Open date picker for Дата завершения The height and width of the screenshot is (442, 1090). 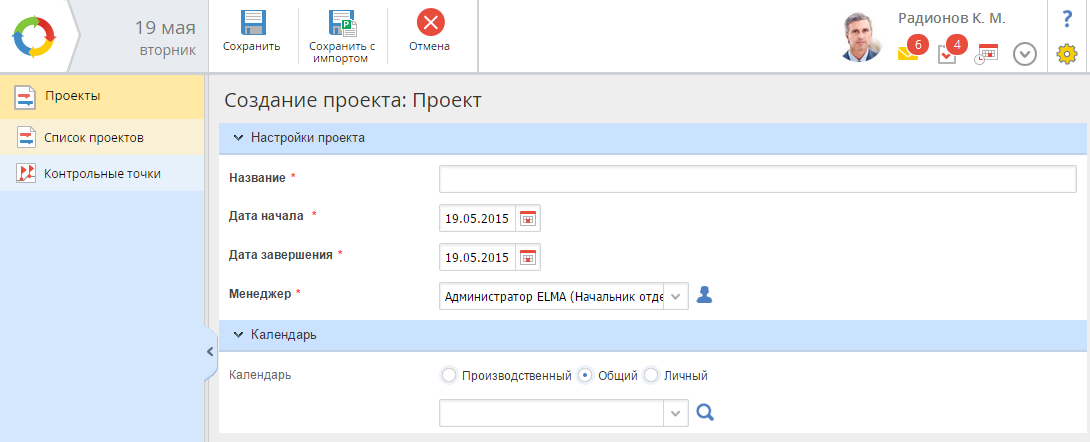pos(528,257)
